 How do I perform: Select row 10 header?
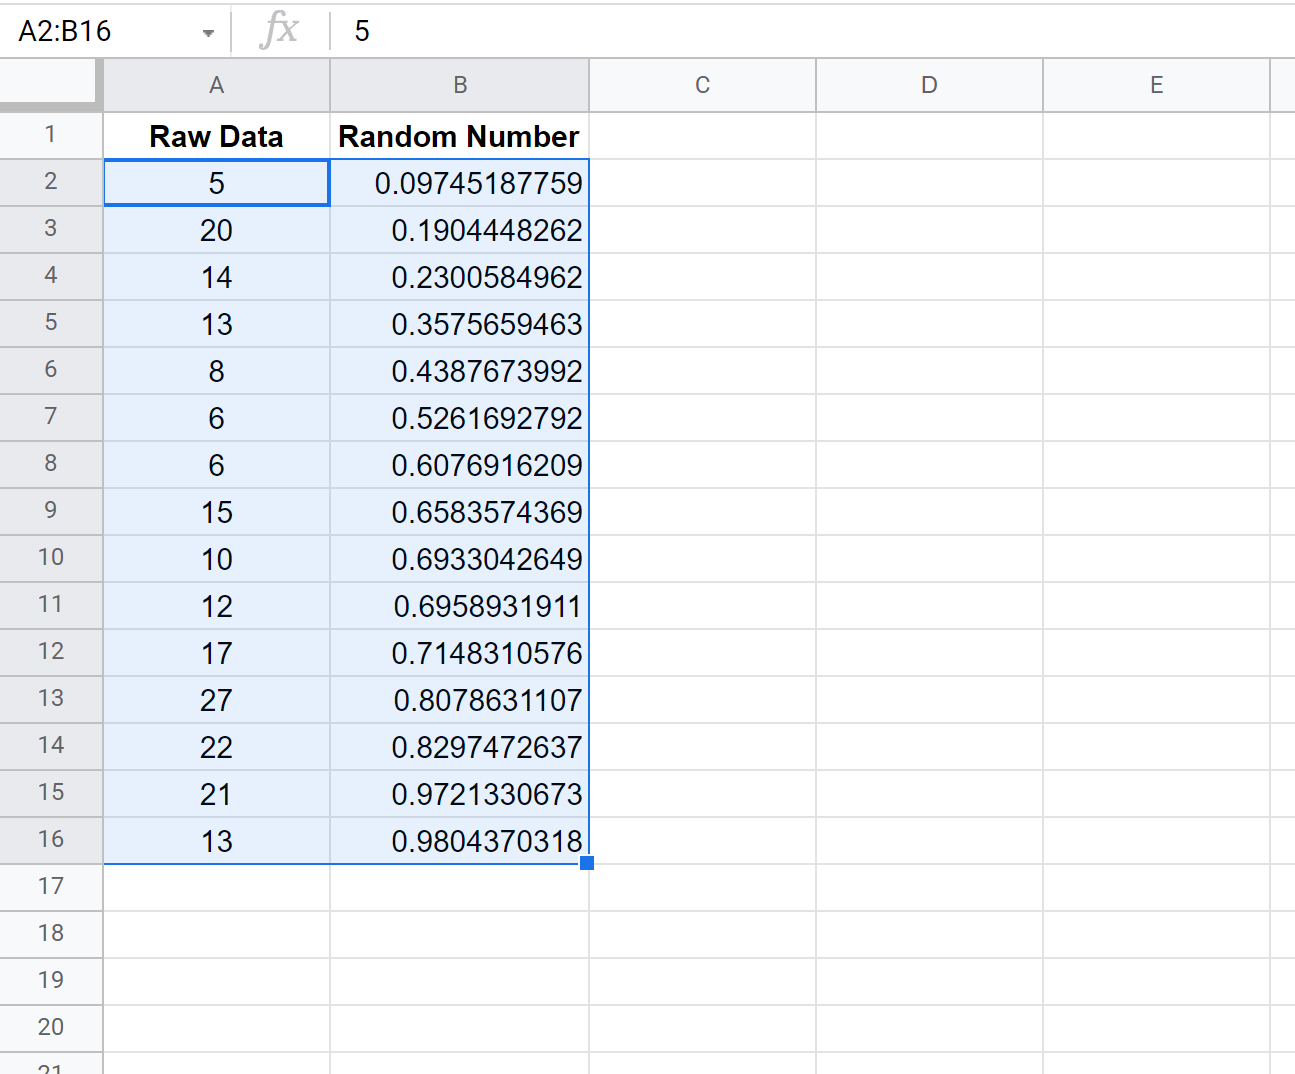click(51, 558)
